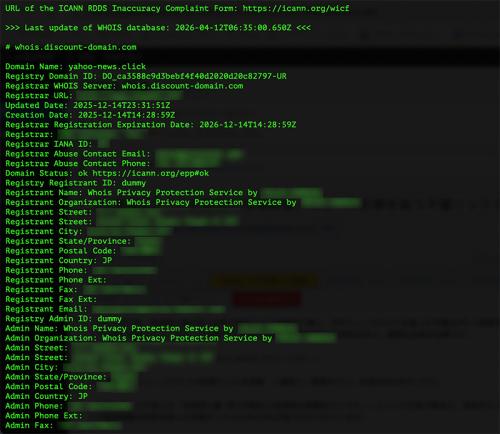Click the Updated Date timestamp 2025-12-14T23:31:51Z
The height and width of the screenshot is (434, 500).
122,105
